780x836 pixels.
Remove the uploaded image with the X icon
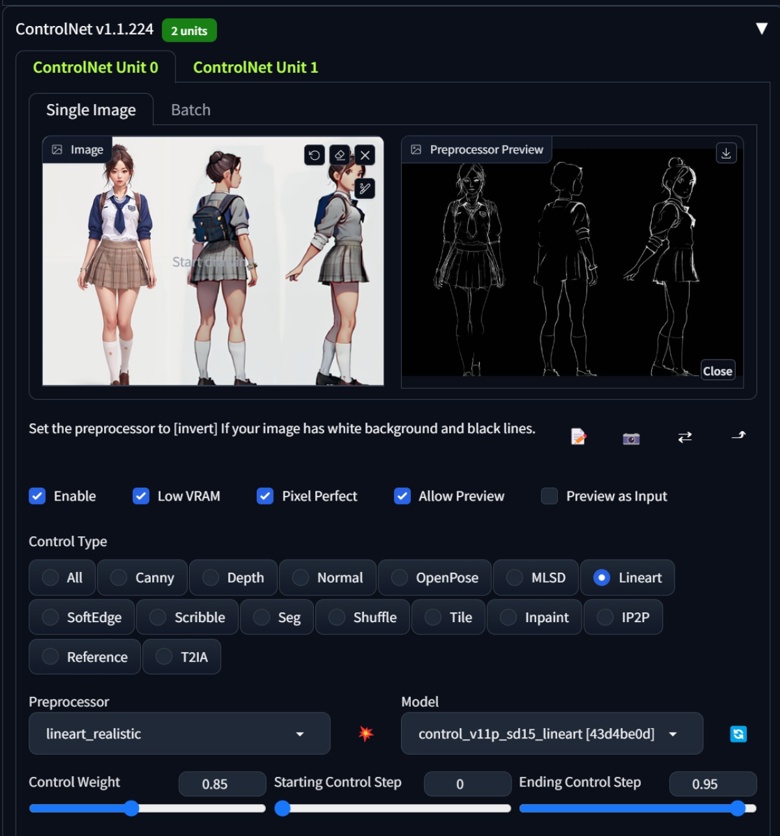[x=365, y=155]
